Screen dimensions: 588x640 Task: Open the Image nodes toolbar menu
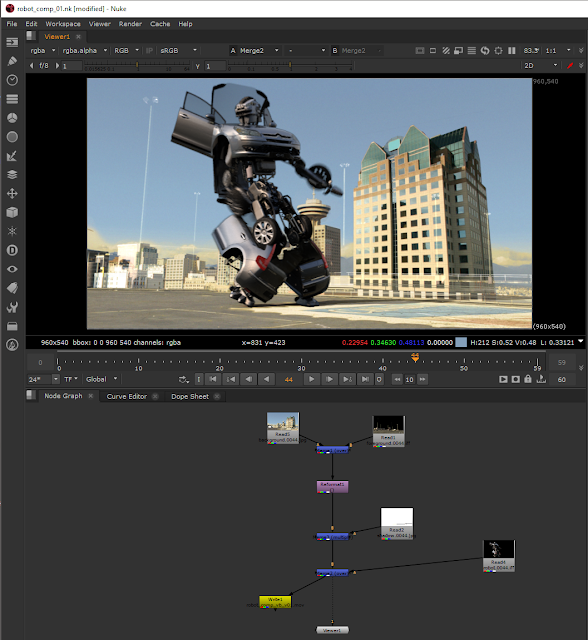(x=12, y=42)
